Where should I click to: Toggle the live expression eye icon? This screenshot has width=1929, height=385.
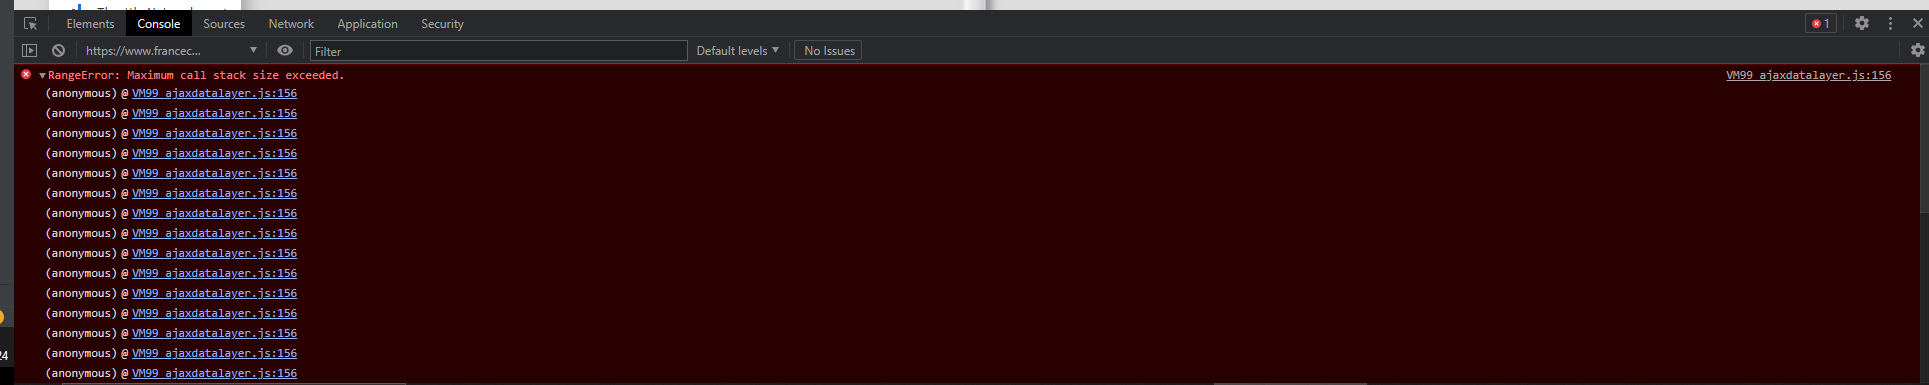pyautogui.click(x=285, y=51)
